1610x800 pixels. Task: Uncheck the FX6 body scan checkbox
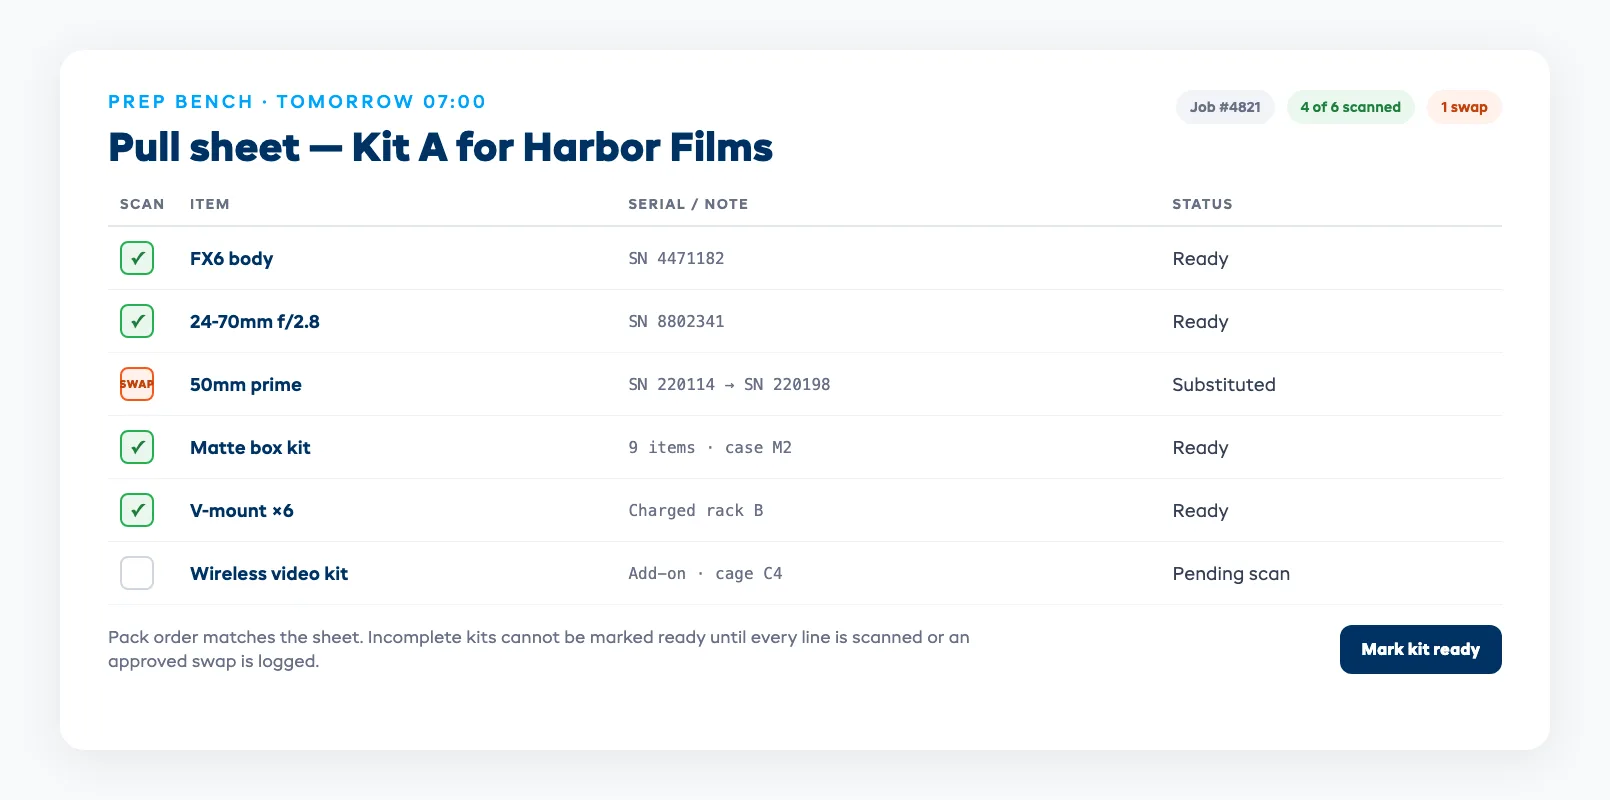tap(137, 258)
